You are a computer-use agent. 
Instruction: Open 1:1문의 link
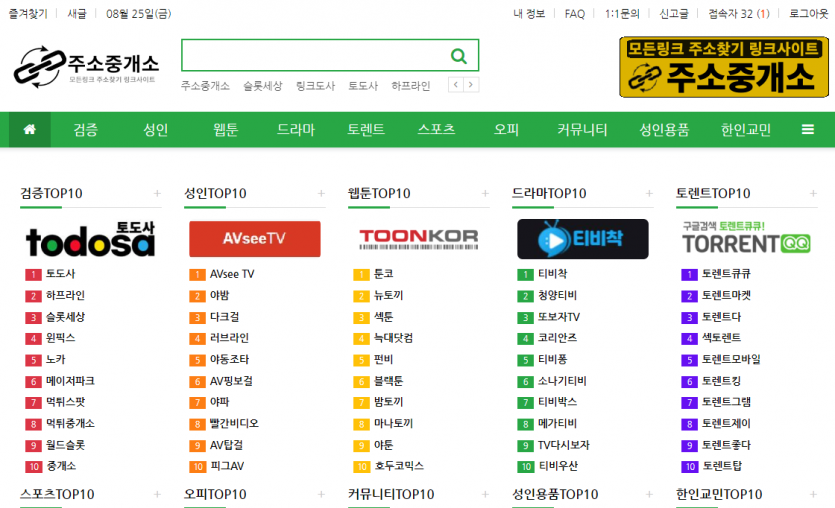click(622, 14)
